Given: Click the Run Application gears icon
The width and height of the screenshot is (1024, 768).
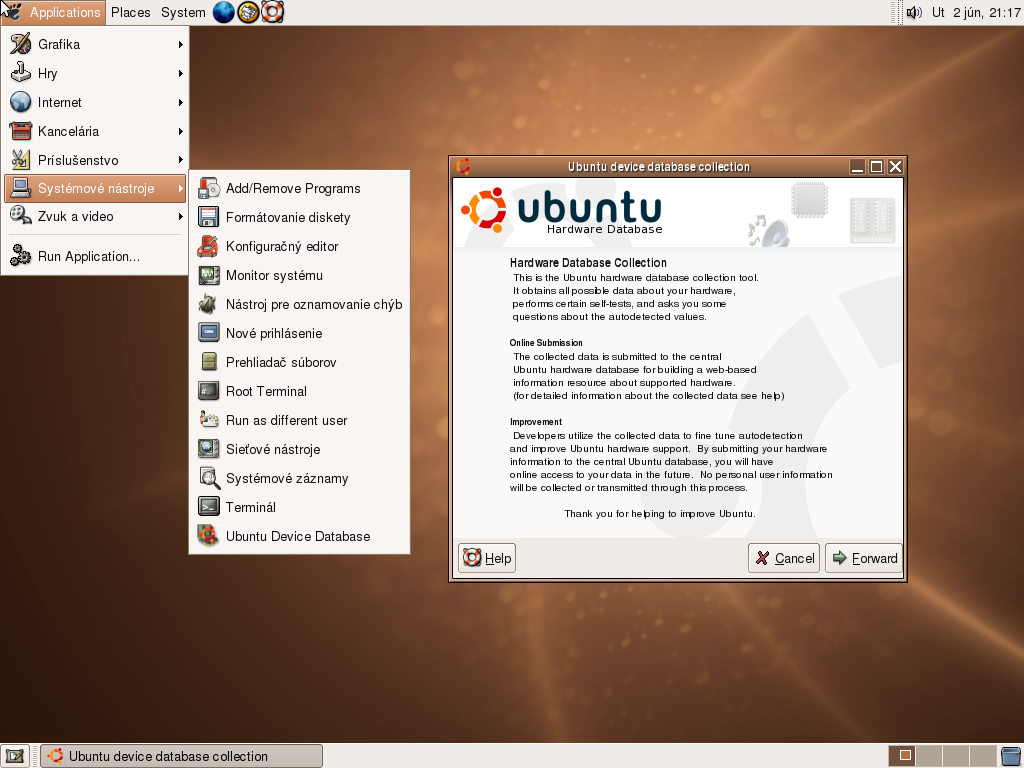Looking at the screenshot, I should 20,256.
